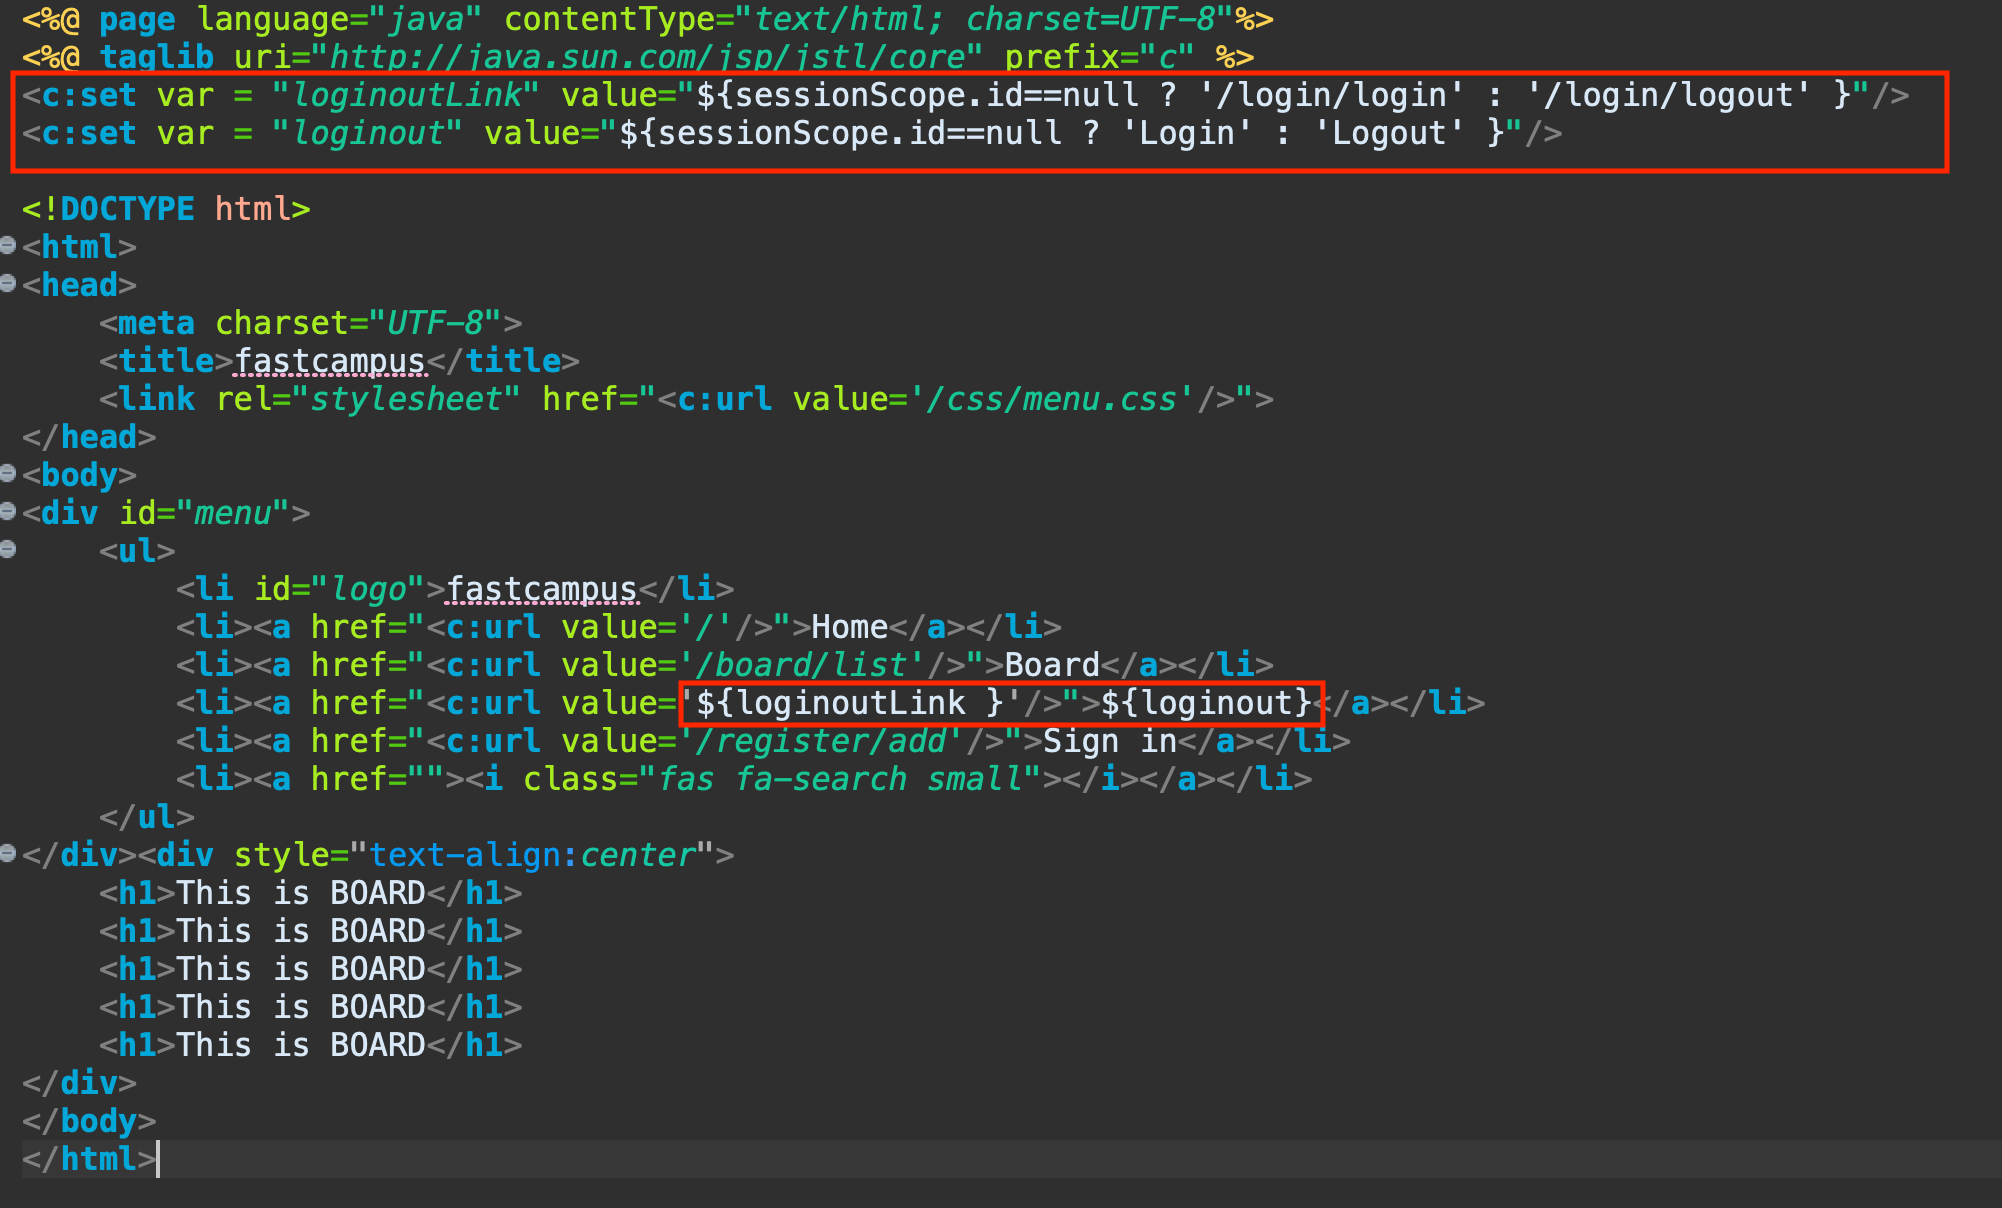This screenshot has height=1208, width=2002.
Task: Collapse the ul tag fold marker
Action: pos(8,549)
